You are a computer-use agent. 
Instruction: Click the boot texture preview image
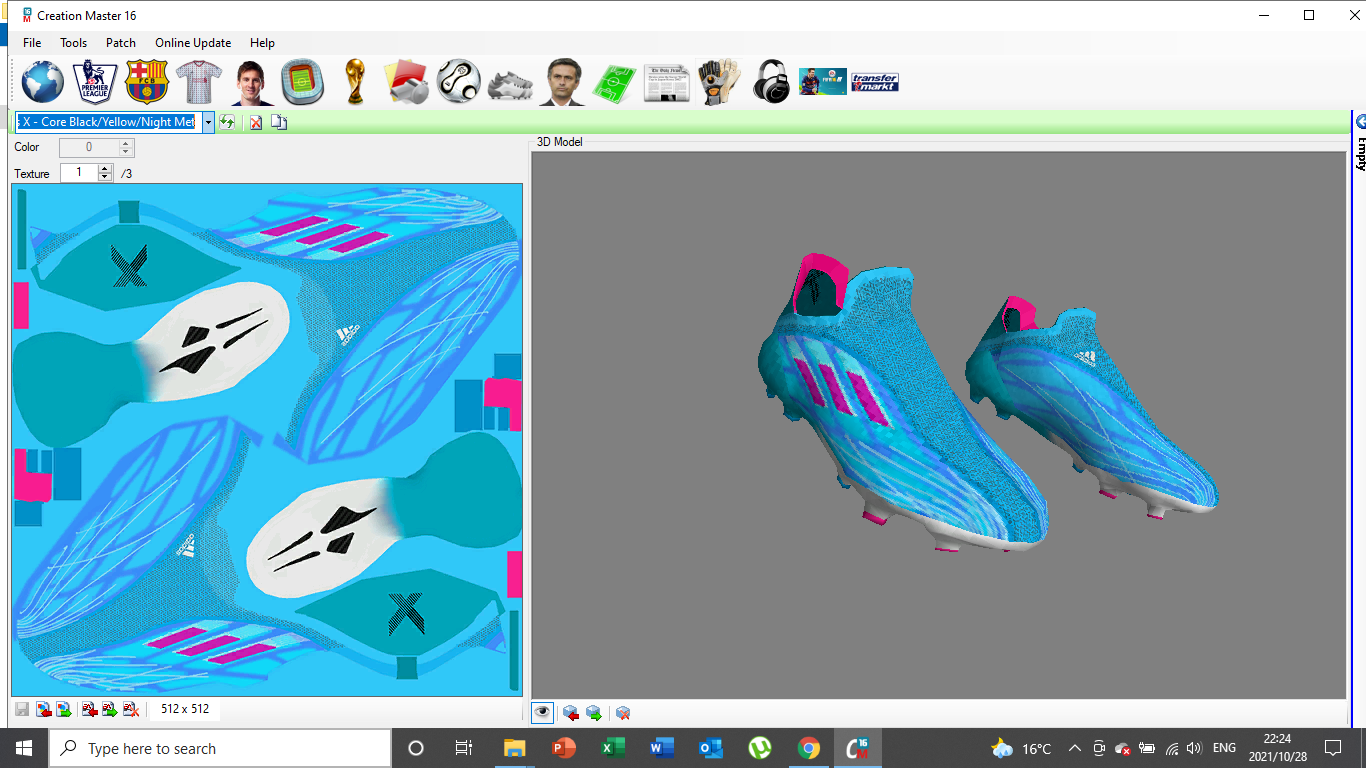coord(267,439)
